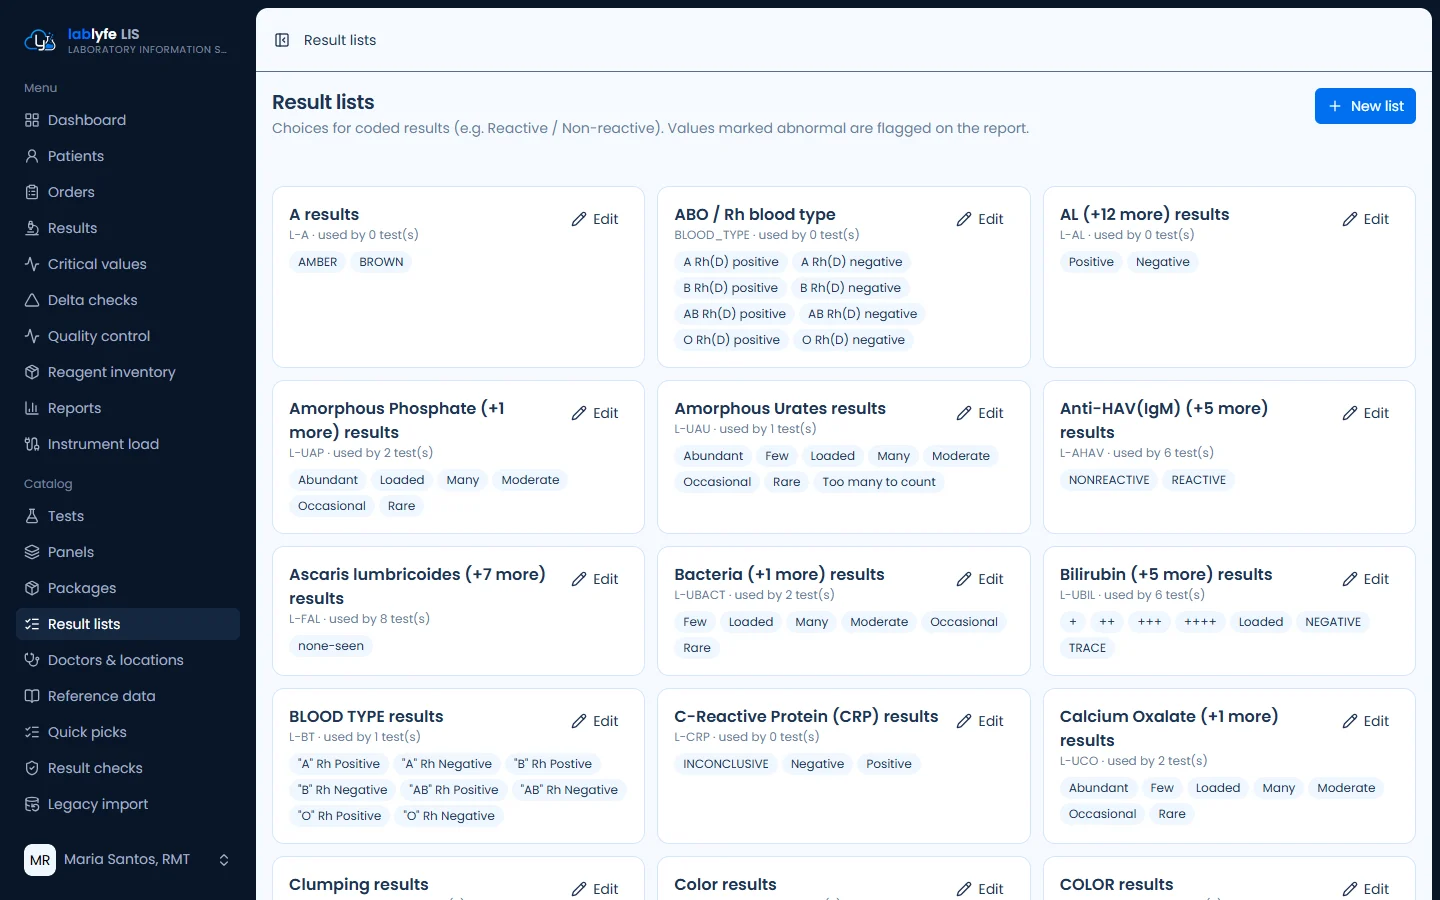Click the "Too many to count" chip
1440x900 pixels.
(879, 482)
